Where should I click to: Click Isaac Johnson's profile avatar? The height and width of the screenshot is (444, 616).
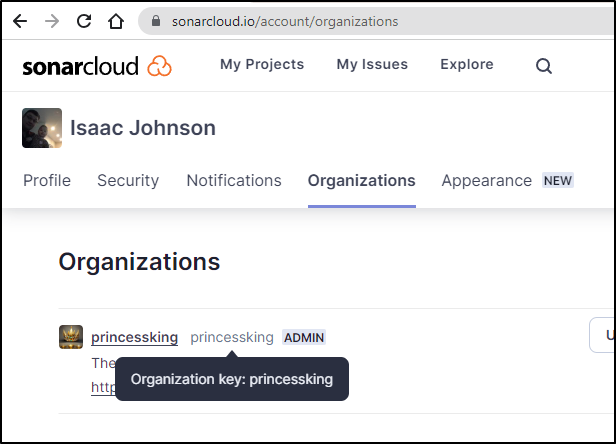click(42, 128)
